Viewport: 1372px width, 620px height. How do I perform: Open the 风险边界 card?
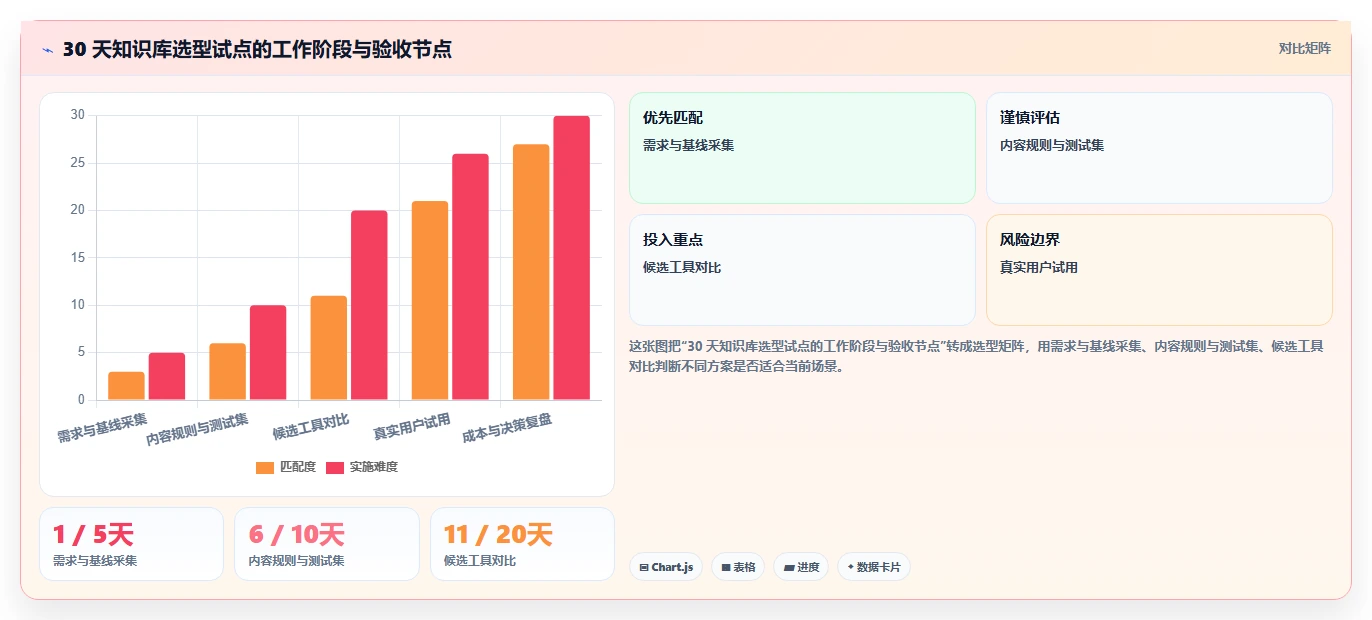(1159, 270)
